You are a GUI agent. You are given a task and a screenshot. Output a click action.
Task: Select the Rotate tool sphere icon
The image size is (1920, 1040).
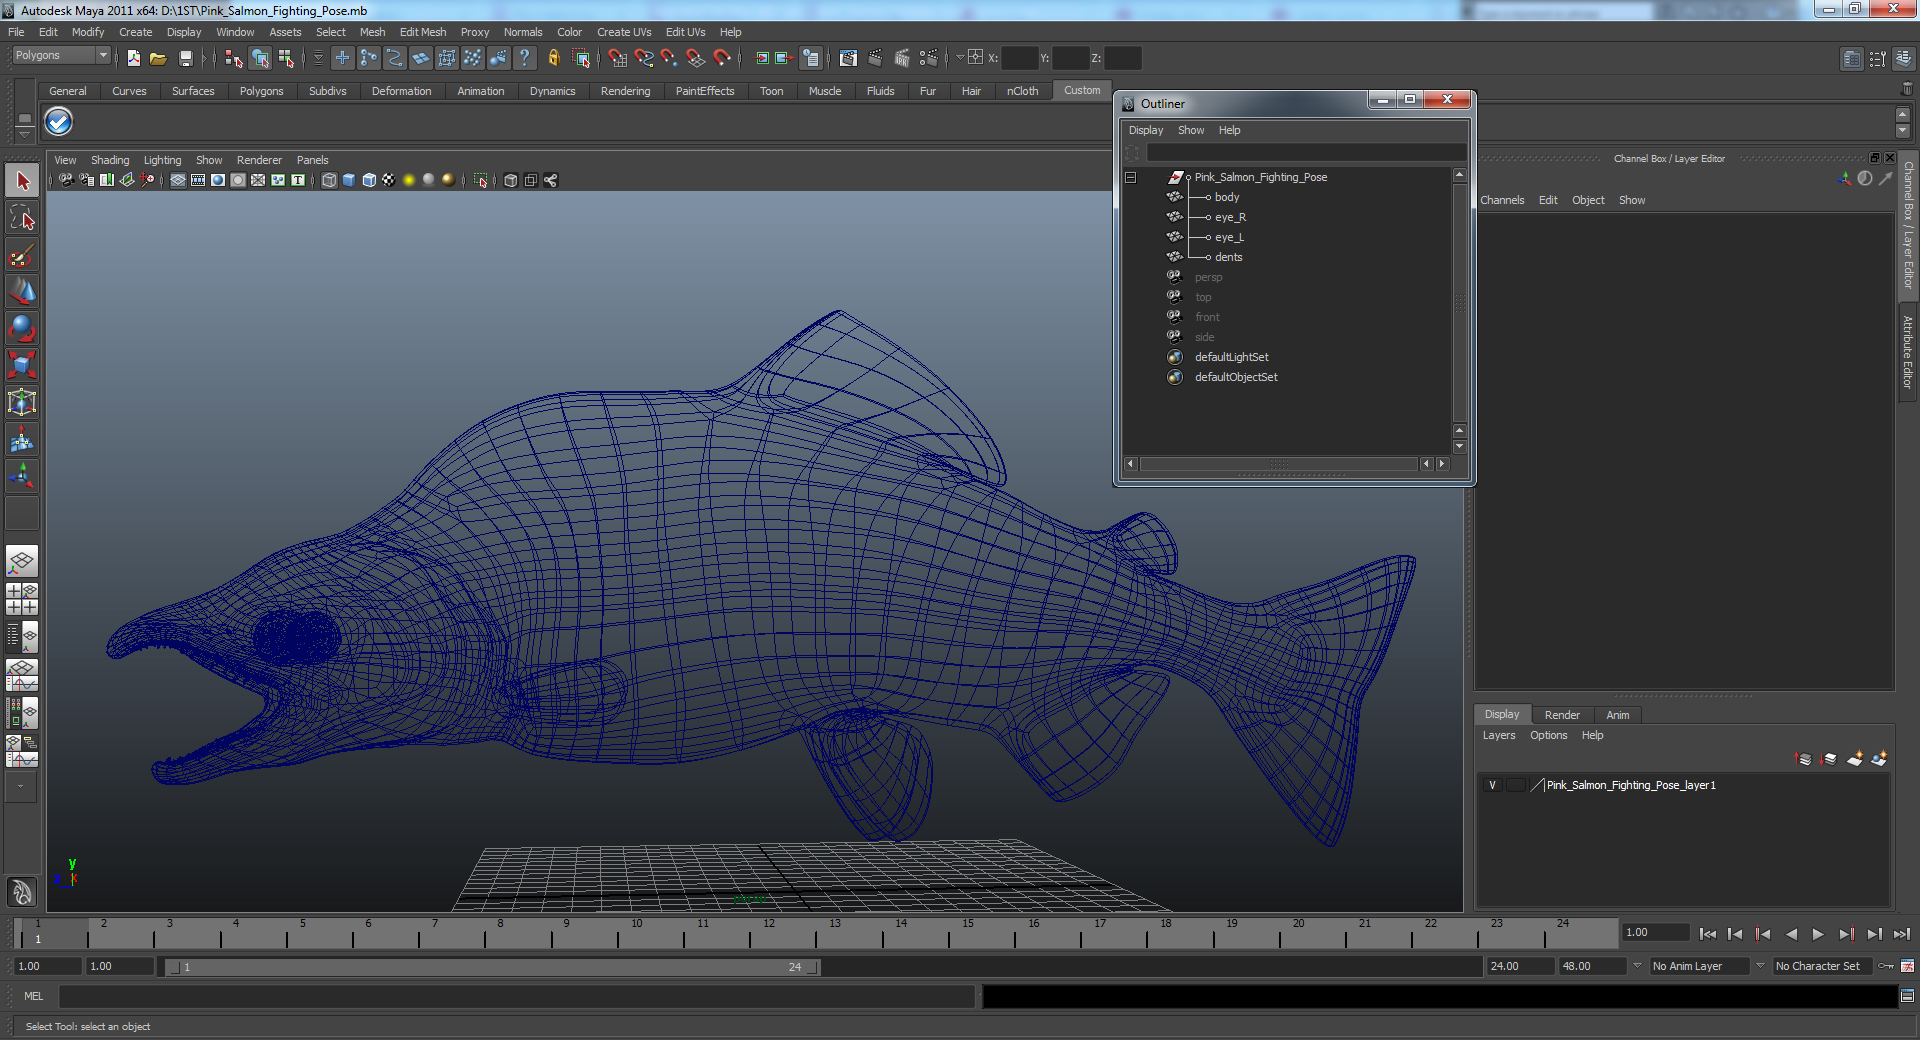[x=22, y=329]
